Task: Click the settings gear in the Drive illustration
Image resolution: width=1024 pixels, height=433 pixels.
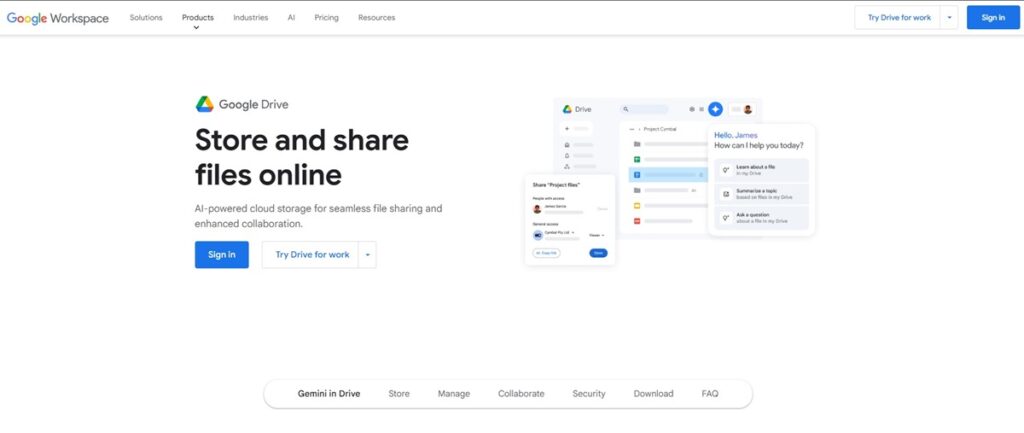Action: coord(692,110)
